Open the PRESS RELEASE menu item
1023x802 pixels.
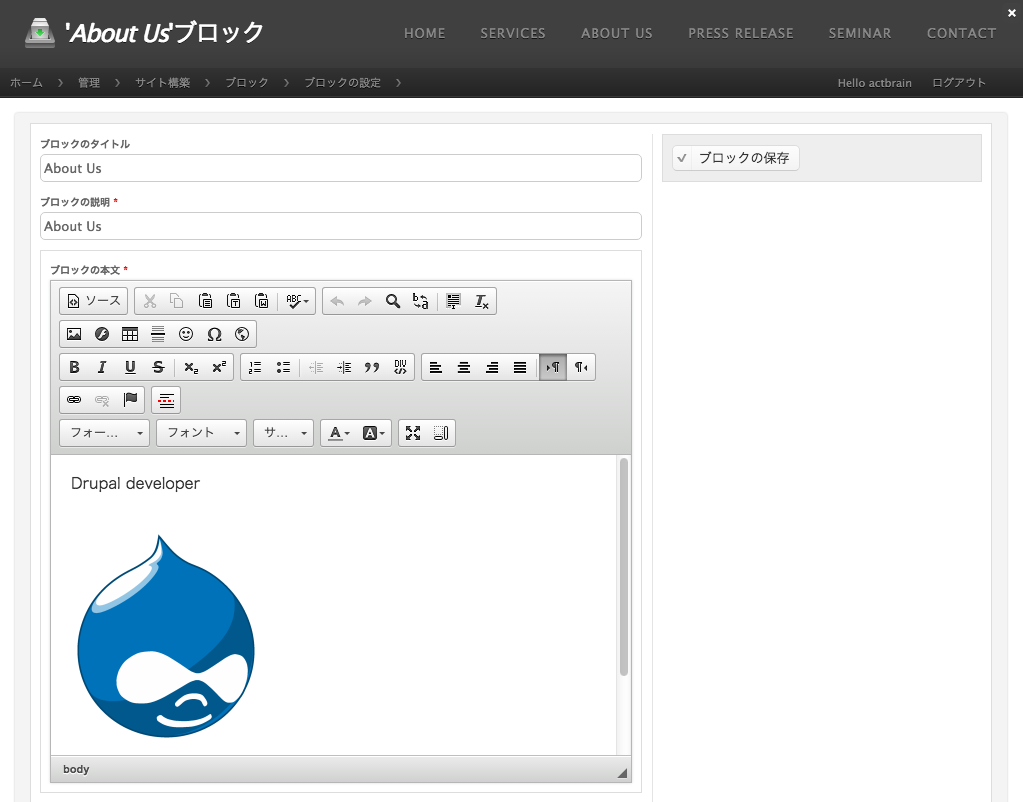point(740,33)
